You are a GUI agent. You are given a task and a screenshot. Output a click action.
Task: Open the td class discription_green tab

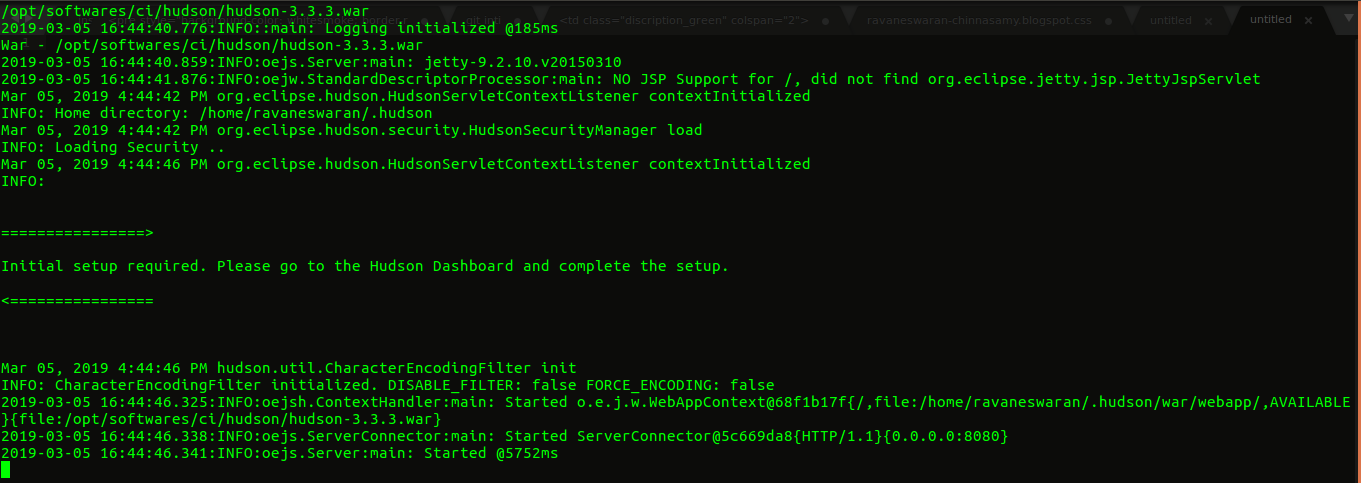tap(683, 20)
